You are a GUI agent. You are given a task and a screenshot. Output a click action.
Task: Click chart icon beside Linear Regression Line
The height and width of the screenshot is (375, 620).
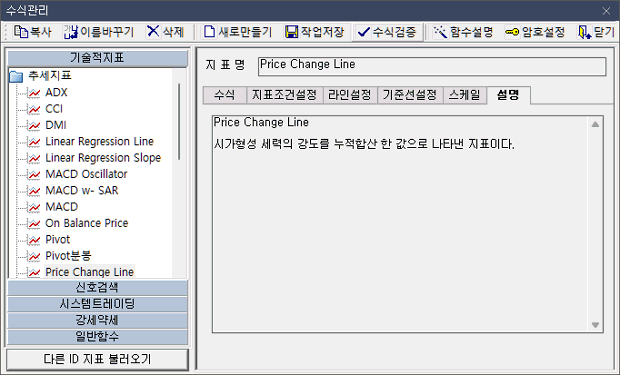coord(34,142)
